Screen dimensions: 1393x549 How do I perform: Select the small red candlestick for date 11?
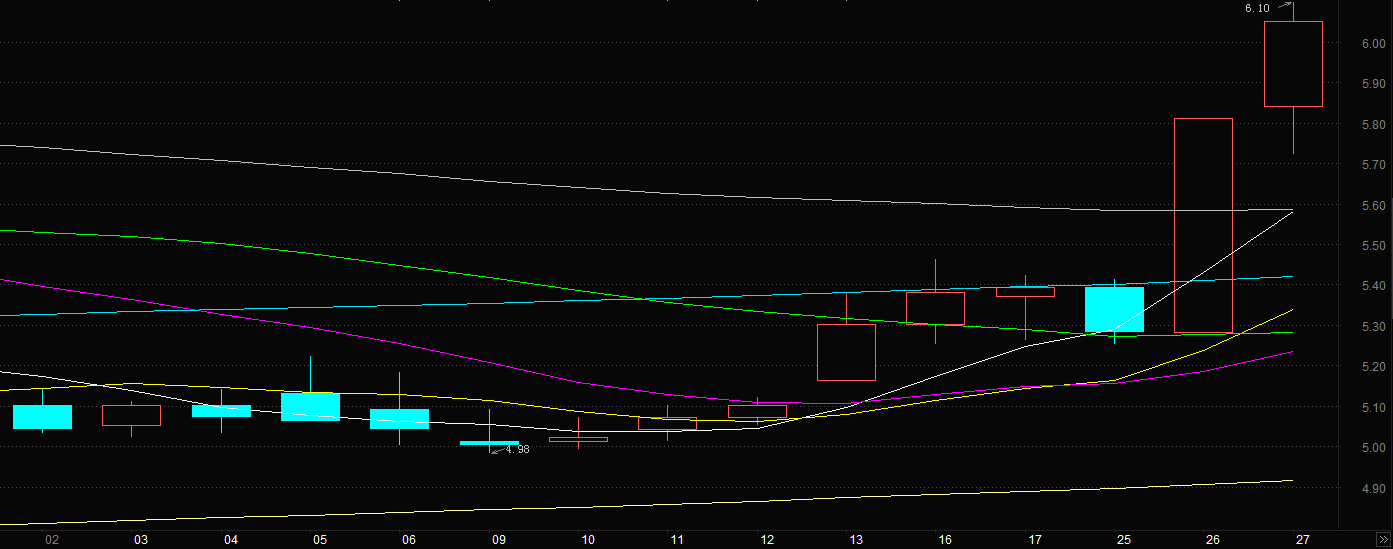(667, 424)
